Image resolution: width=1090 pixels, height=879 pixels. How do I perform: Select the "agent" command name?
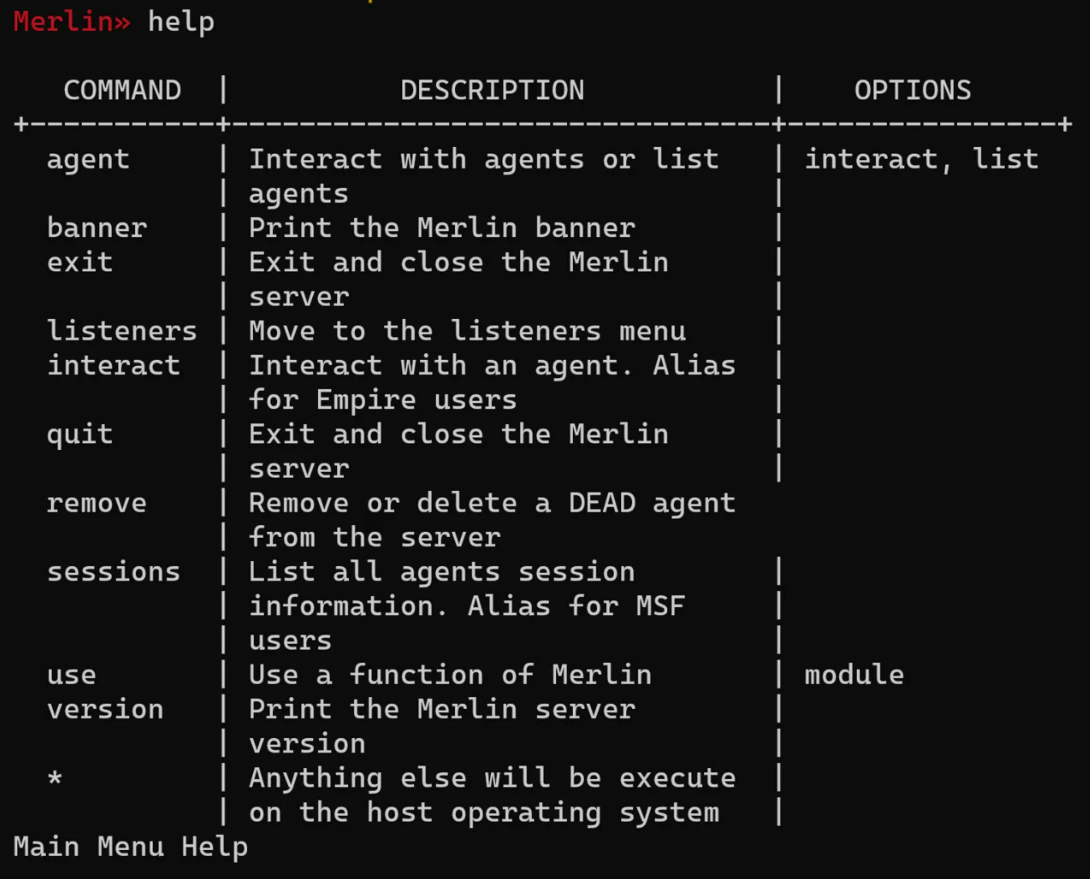[88, 159]
